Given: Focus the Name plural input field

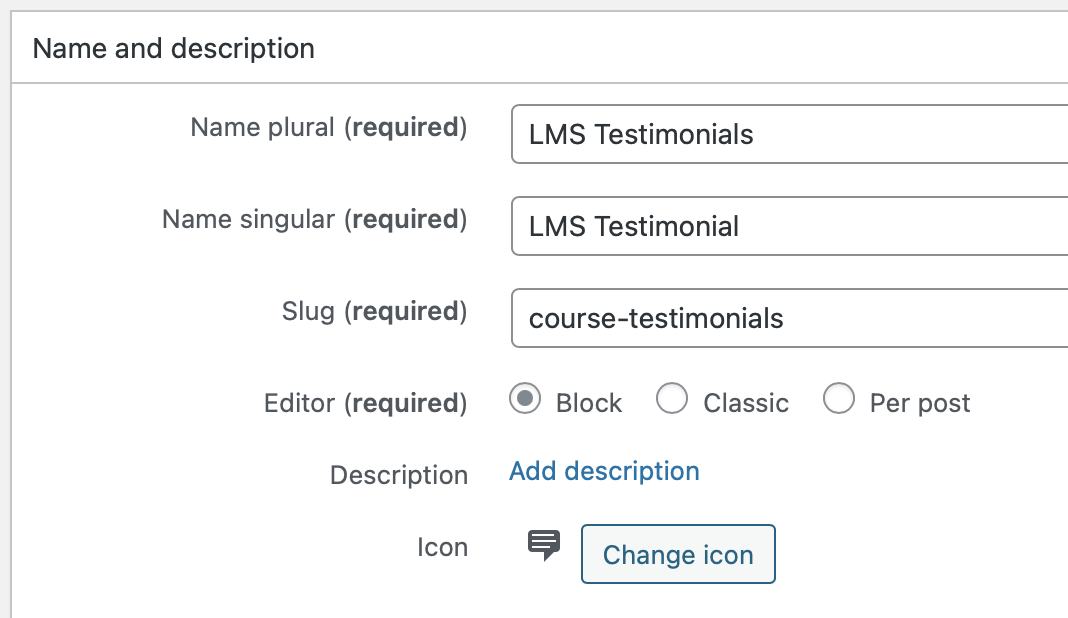Looking at the screenshot, I should tap(789, 134).
